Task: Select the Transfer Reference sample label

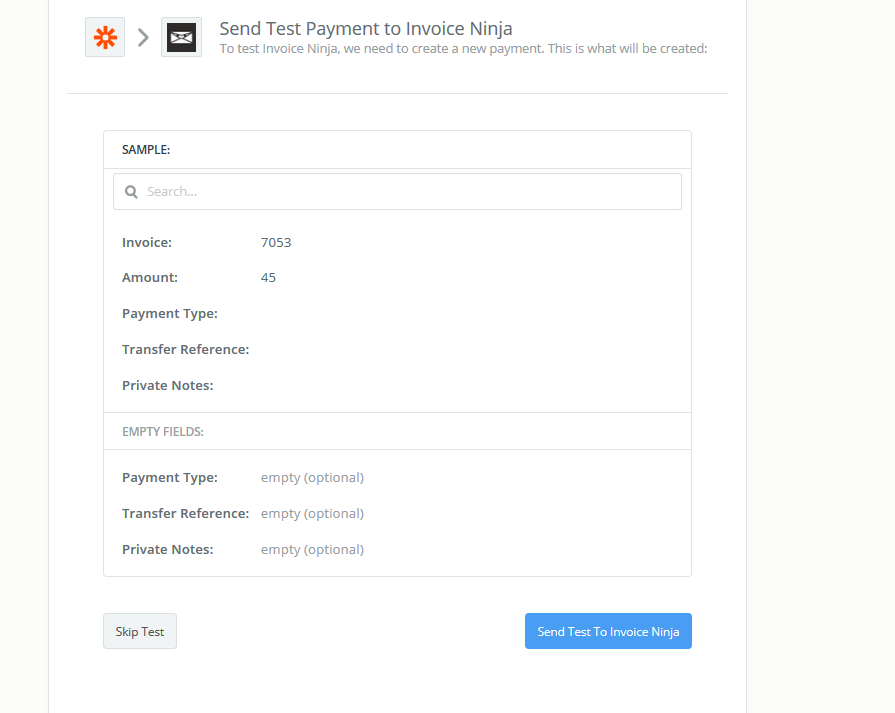Action: click(185, 349)
